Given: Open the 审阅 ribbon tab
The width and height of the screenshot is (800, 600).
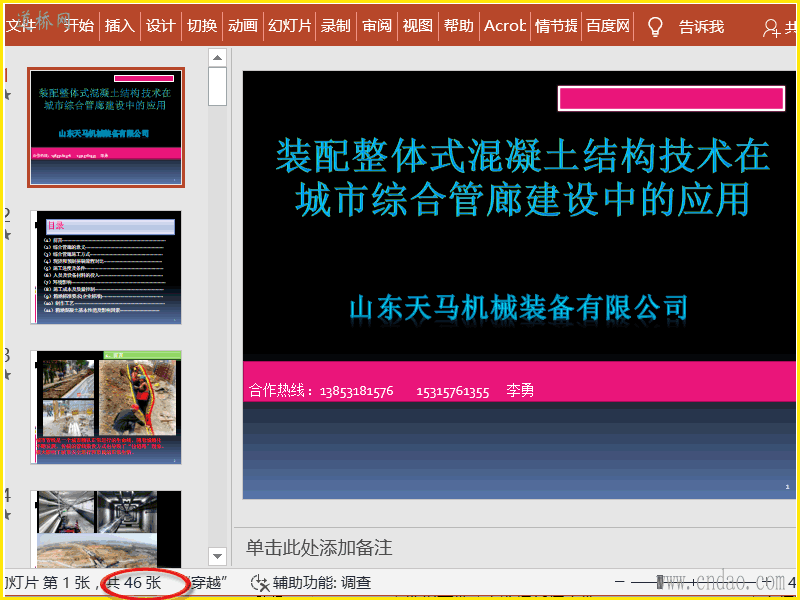Looking at the screenshot, I should tap(377, 26).
